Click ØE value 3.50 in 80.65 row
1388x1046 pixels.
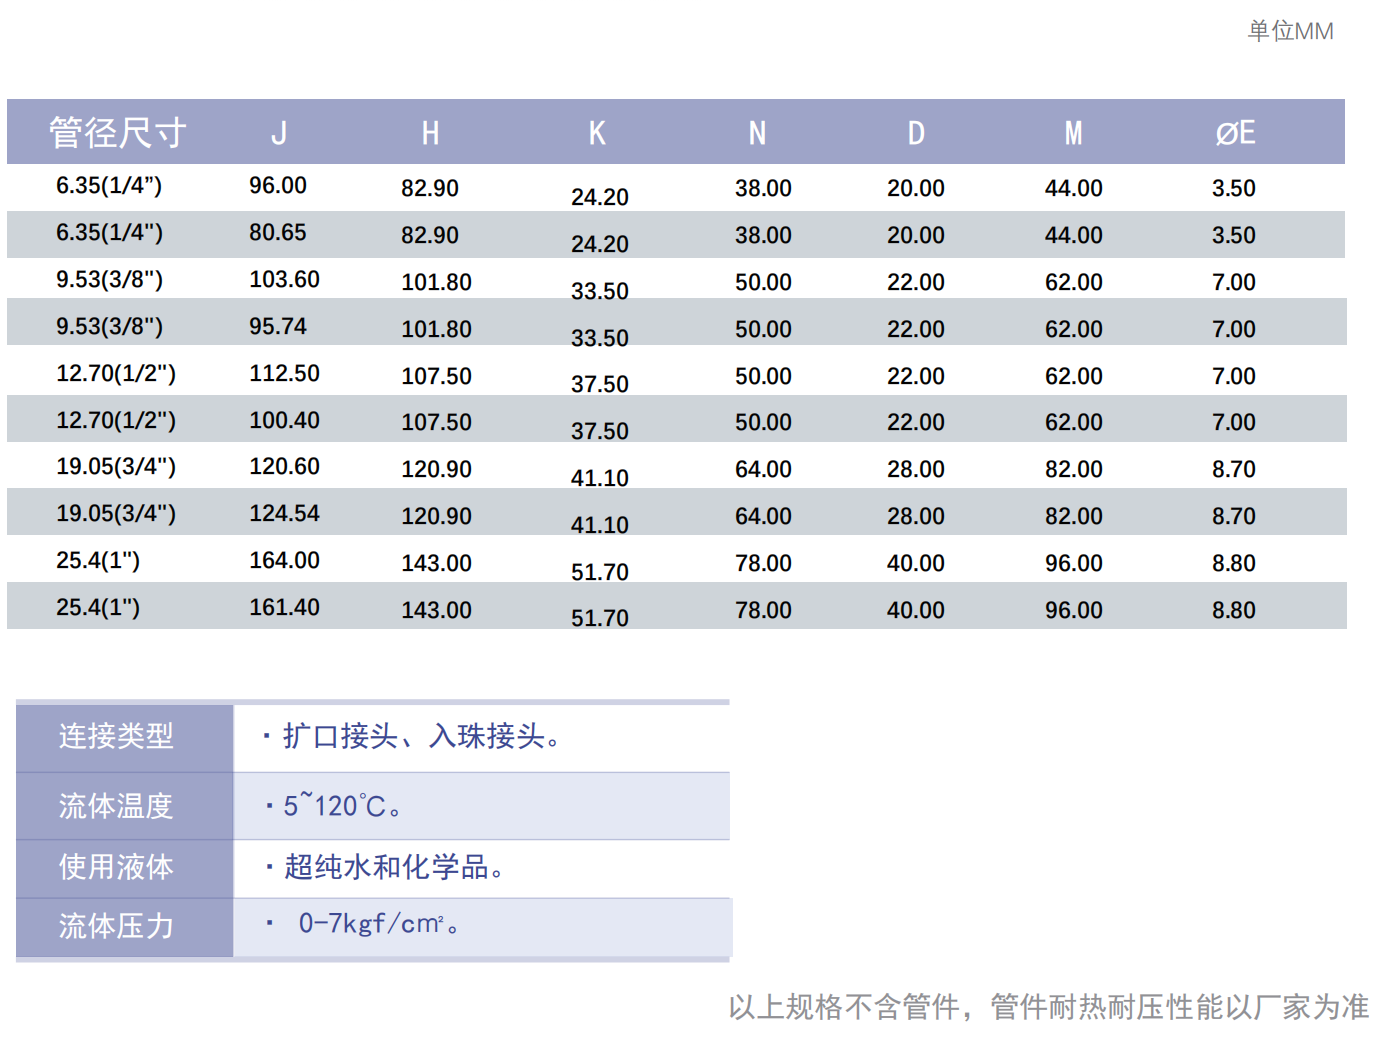point(1234,235)
